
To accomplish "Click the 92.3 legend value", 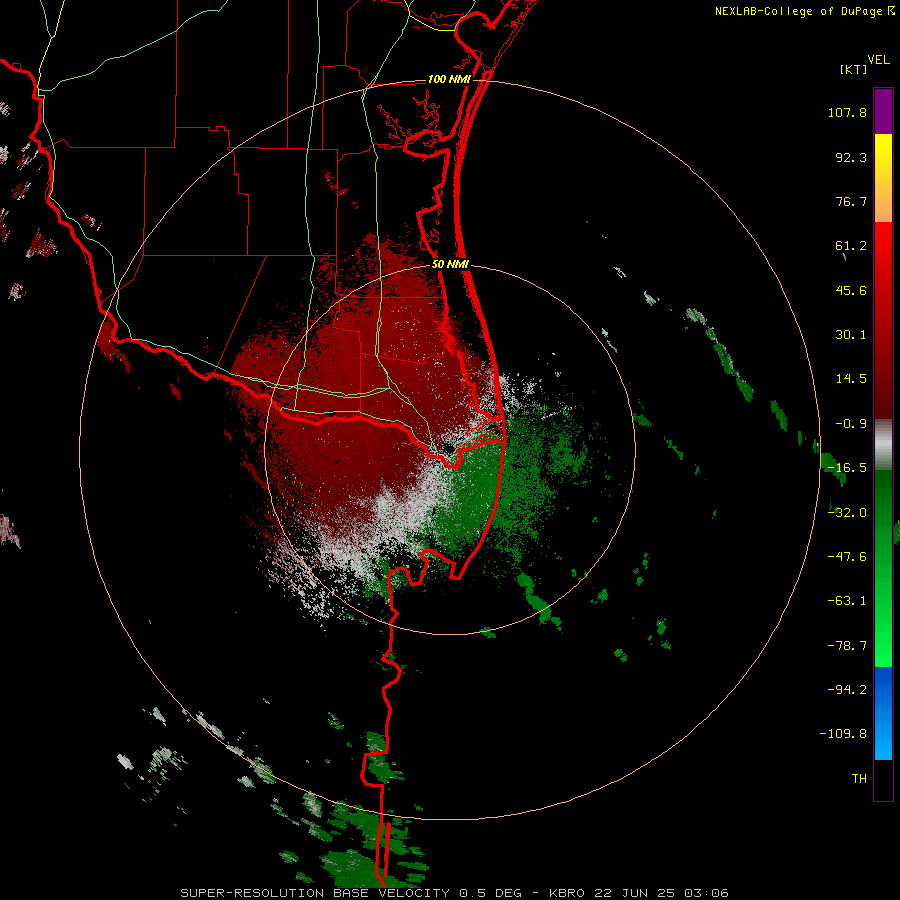I will (x=851, y=157).
